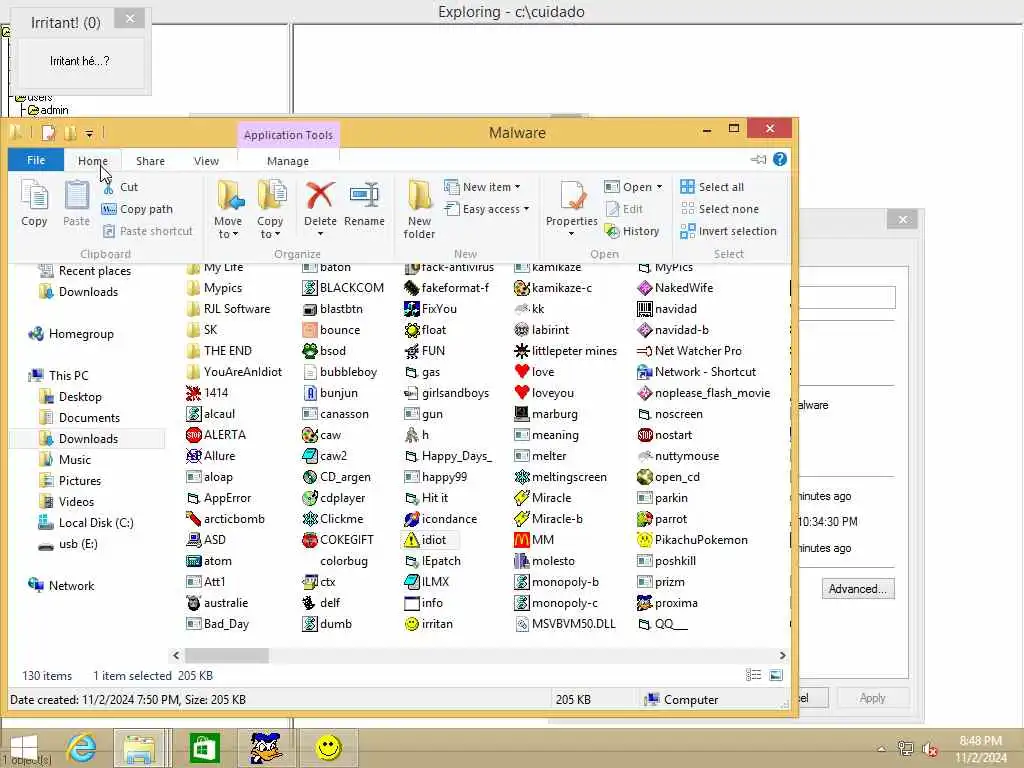Click the muted volume tray icon

pyautogui.click(x=930, y=749)
